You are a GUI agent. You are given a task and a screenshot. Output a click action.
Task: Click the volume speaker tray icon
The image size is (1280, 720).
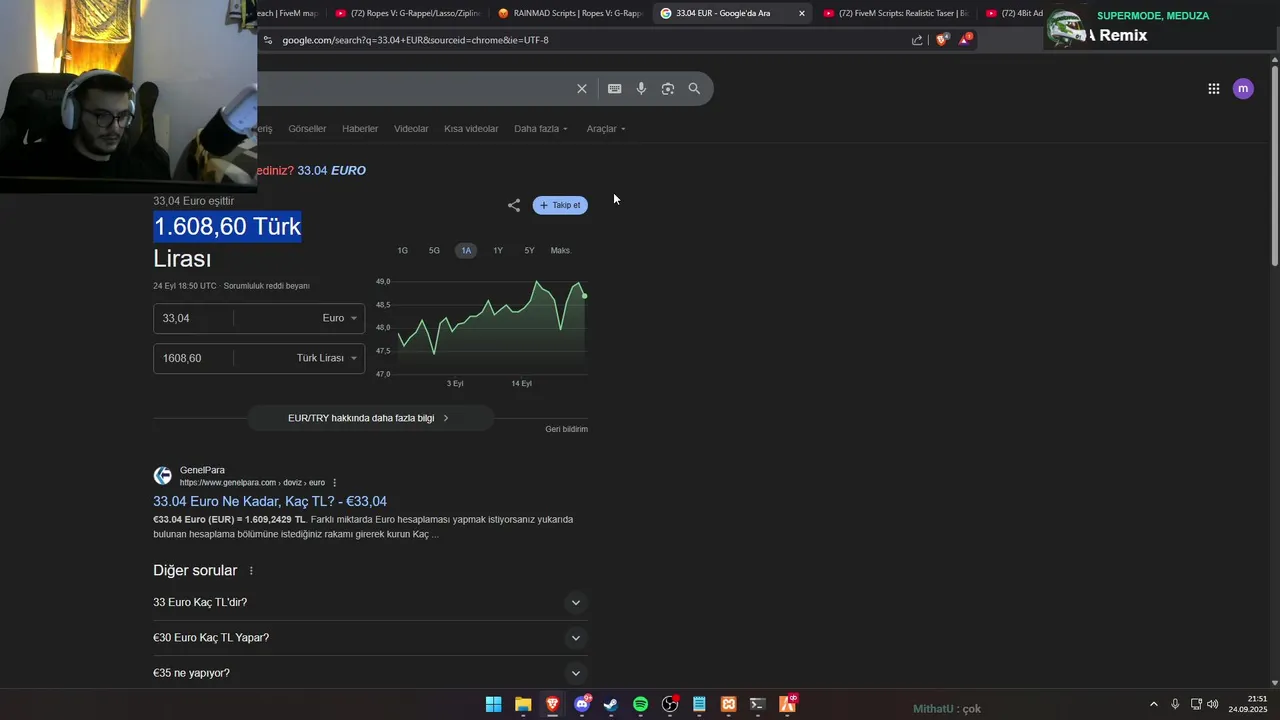click(x=1213, y=705)
